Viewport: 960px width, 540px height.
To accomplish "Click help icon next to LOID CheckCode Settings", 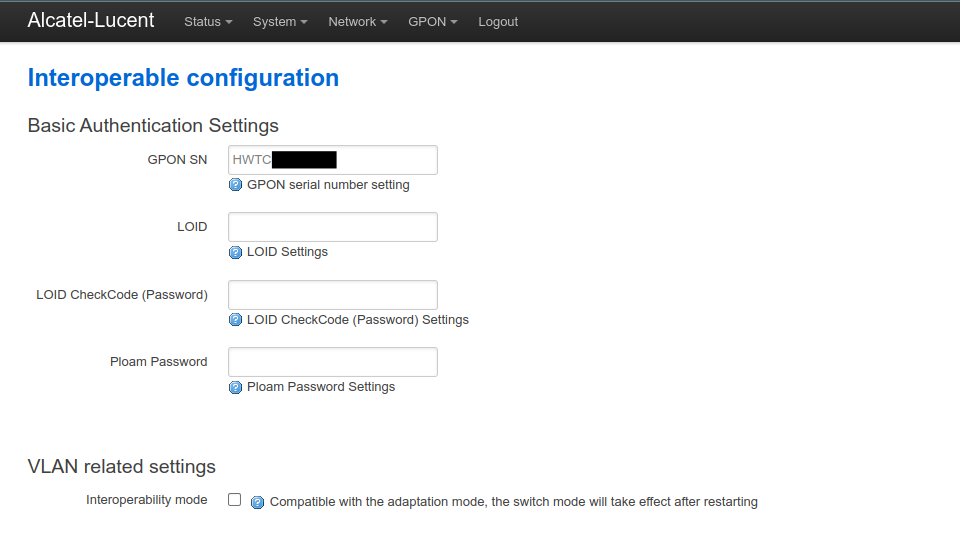I will [x=235, y=320].
